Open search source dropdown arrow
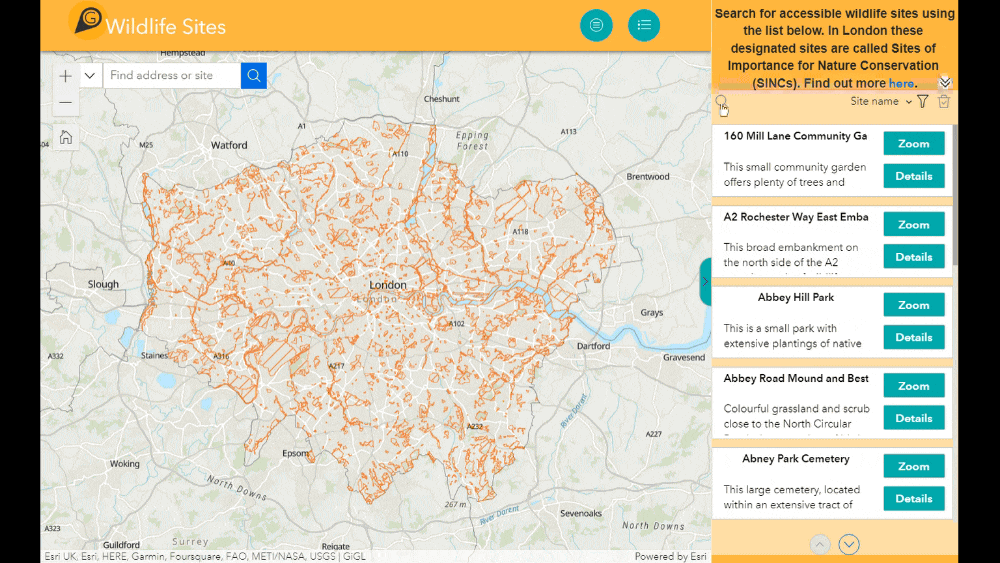The image size is (1000, 563). [x=90, y=75]
